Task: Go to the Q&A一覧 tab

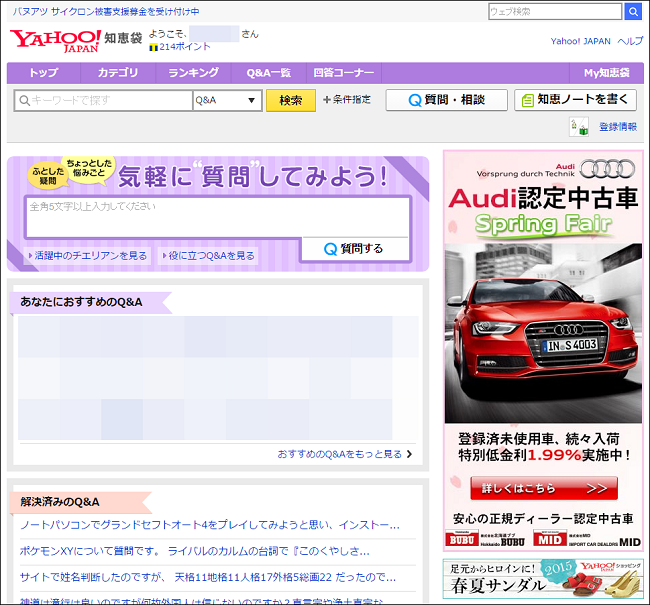Action: (x=269, y=73)
